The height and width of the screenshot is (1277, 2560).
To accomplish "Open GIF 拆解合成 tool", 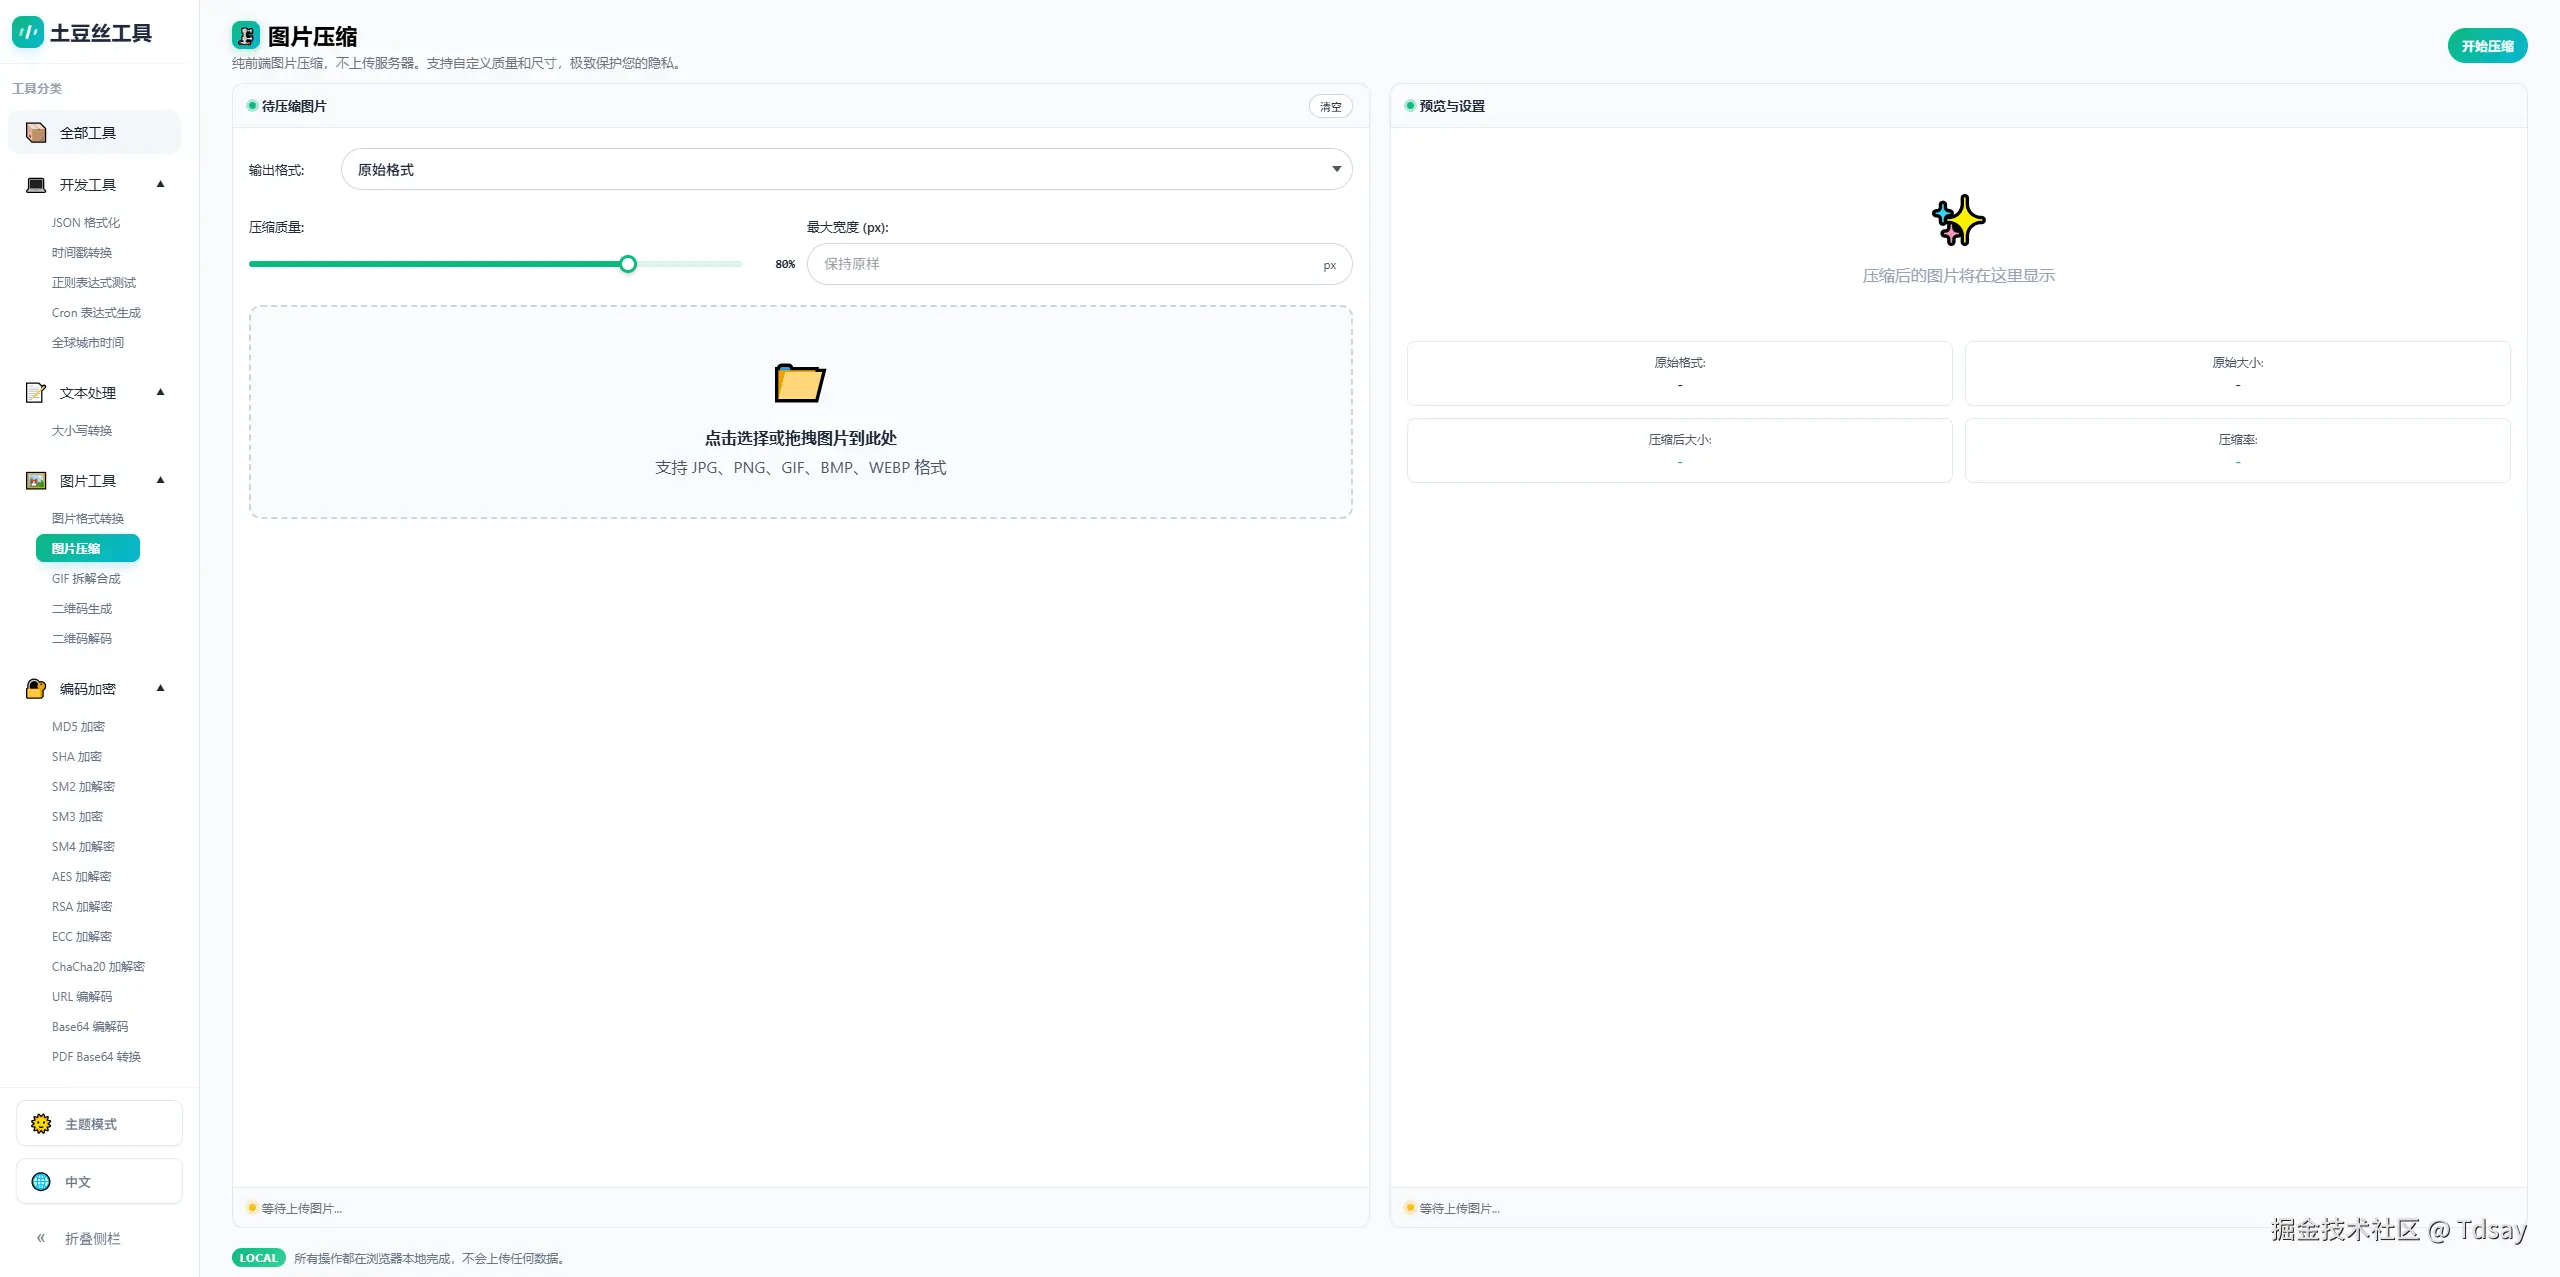I will pyautogui.click(x=86, y=579).
